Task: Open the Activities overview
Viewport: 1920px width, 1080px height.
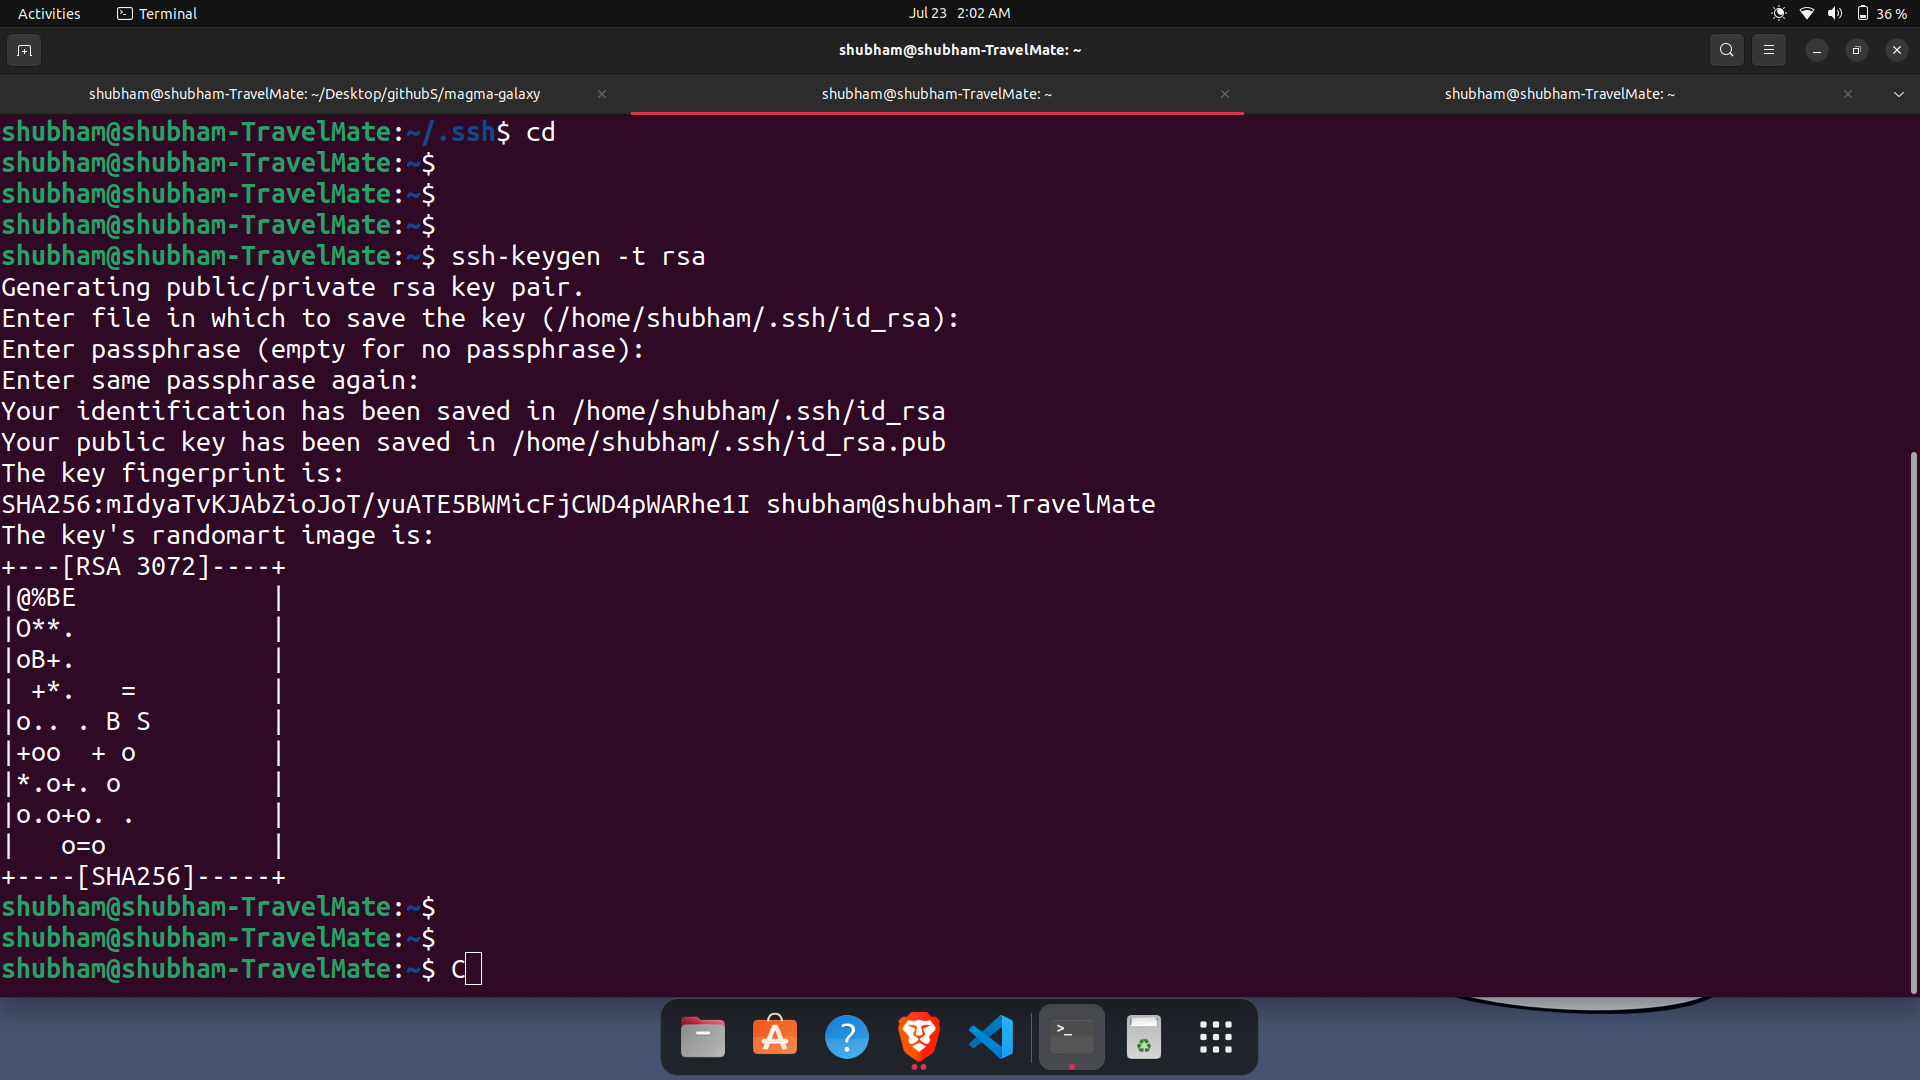Action: coord(48,13)
